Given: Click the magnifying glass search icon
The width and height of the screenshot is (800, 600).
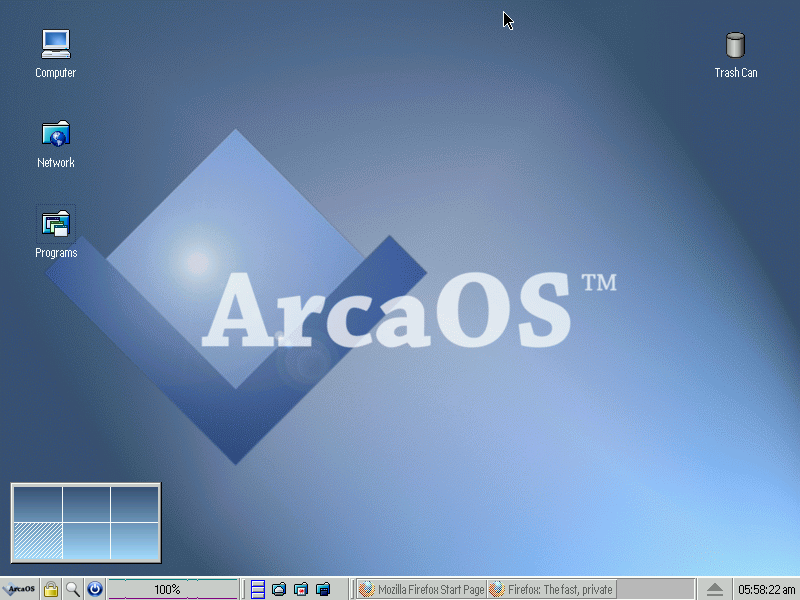Looking at the screenshot, I should (x=72, y=589).
